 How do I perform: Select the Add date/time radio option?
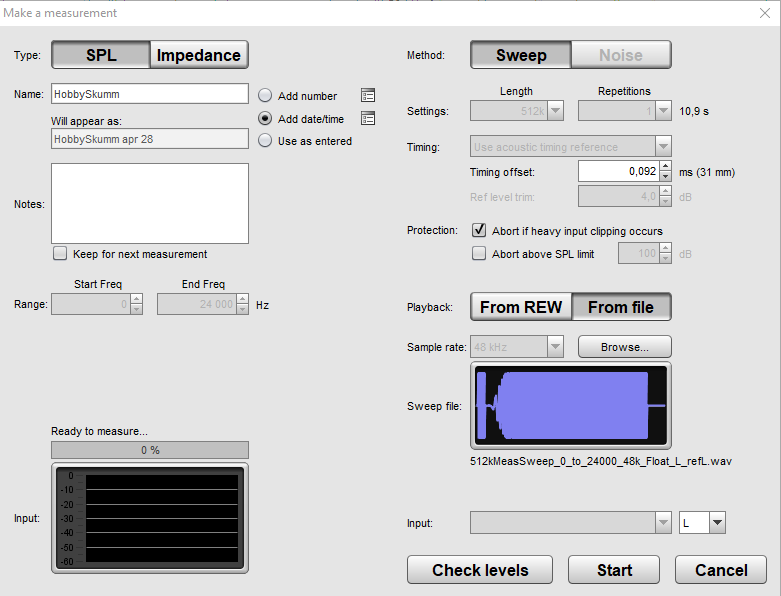[x=265, y=119]
